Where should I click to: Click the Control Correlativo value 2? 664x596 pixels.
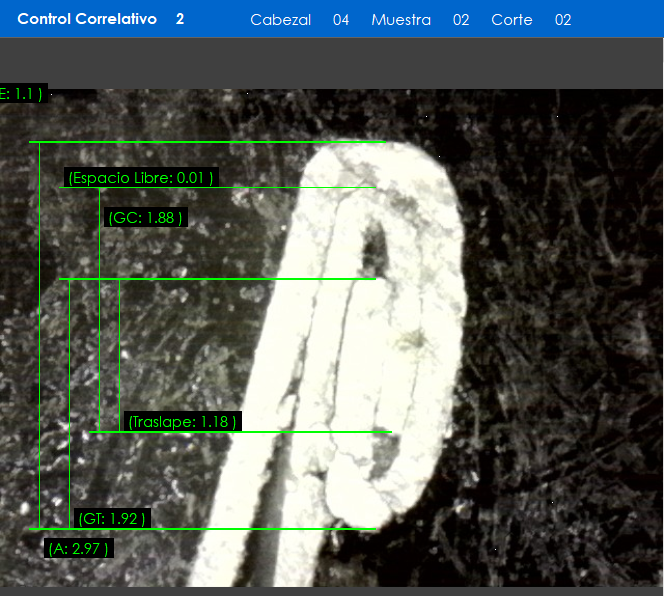(x=180, y=19)
